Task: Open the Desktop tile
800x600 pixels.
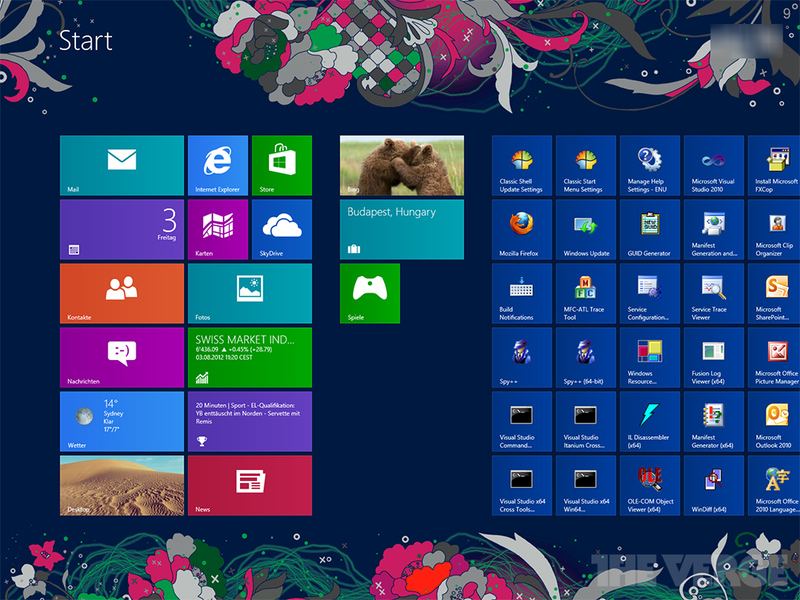Action: 122,486
